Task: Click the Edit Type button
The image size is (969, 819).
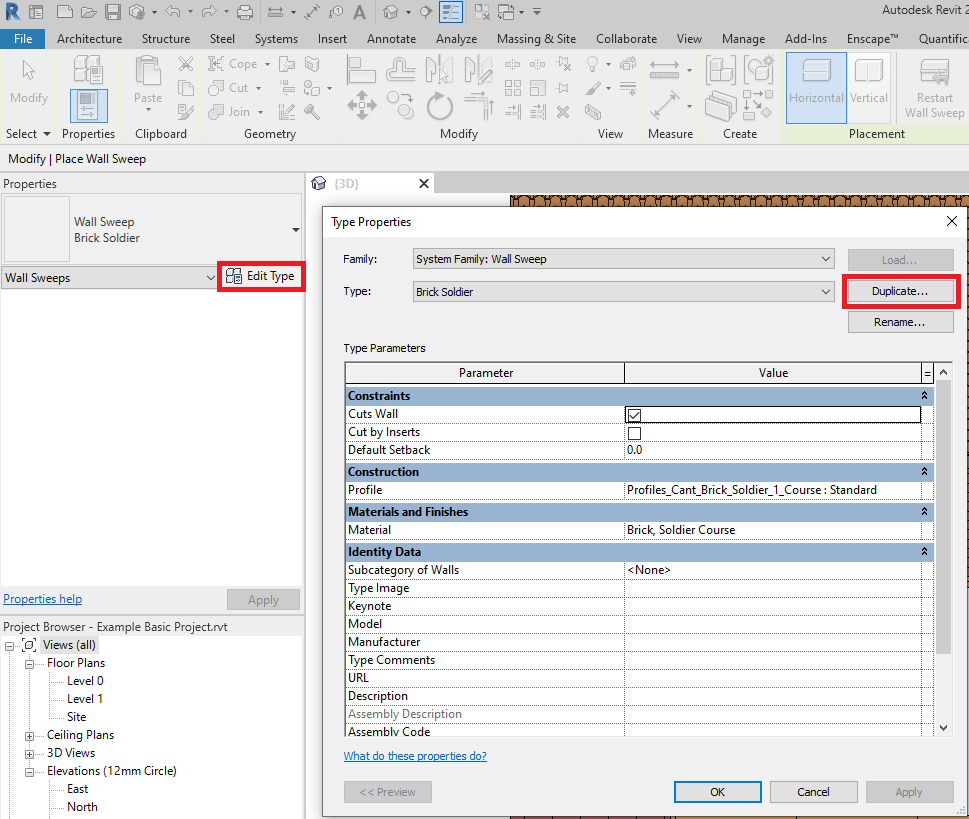Action: [x=261, y=276]
